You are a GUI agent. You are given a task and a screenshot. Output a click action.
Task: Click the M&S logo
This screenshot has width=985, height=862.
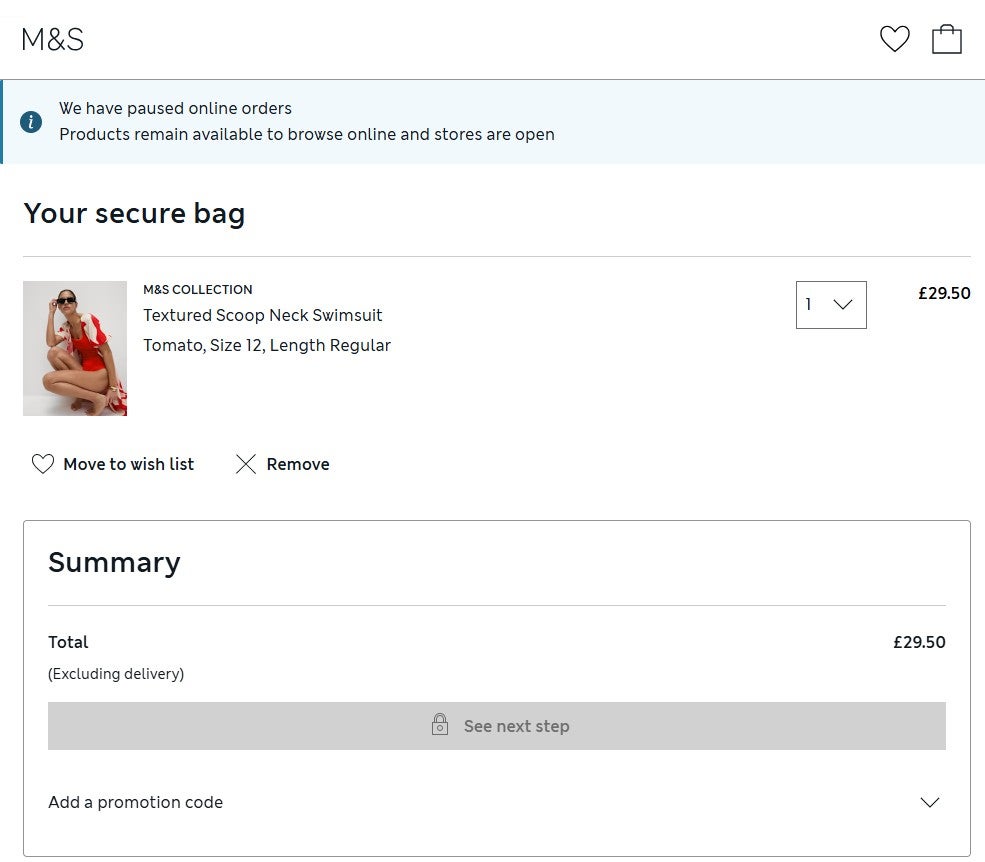52,40
